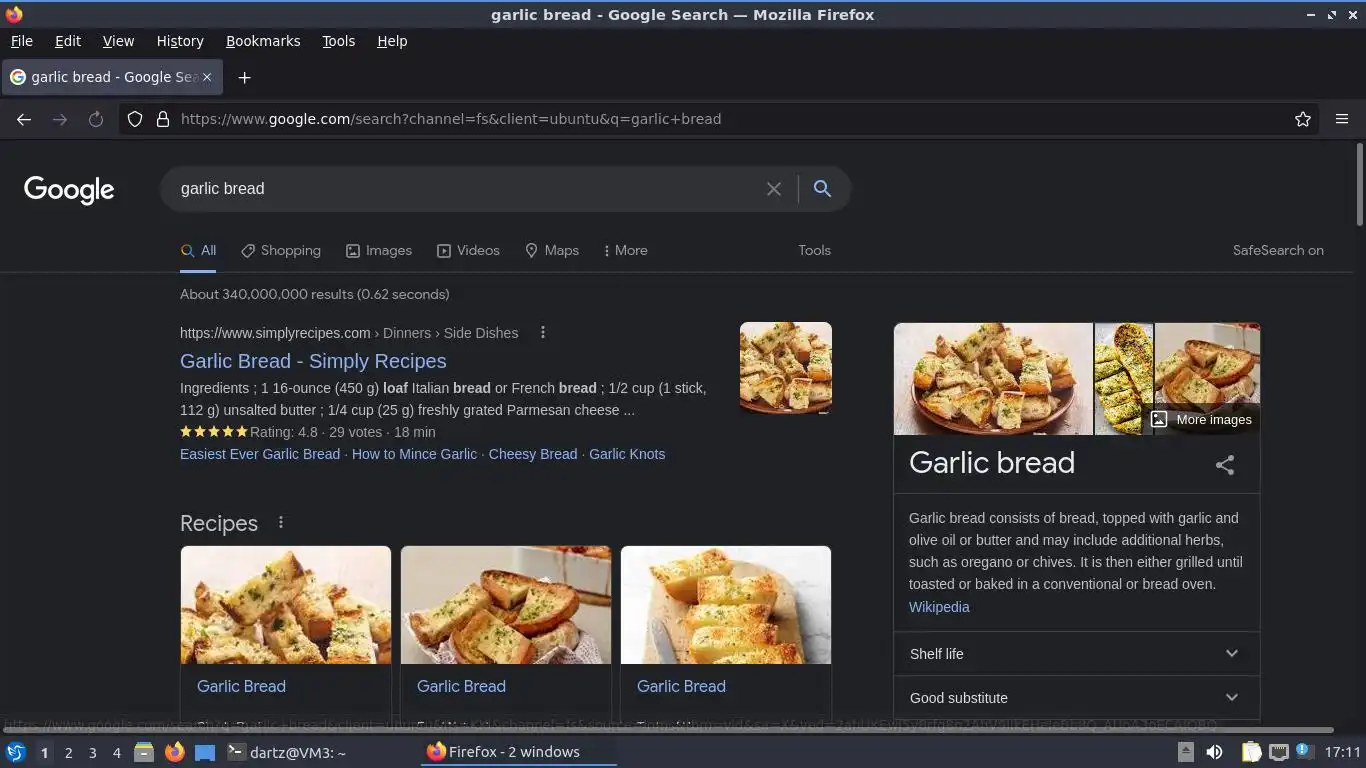This screenshot has height=768, width=1366.
Task: Click the forward navigation arrow
Action: click(x=60, y=119)
